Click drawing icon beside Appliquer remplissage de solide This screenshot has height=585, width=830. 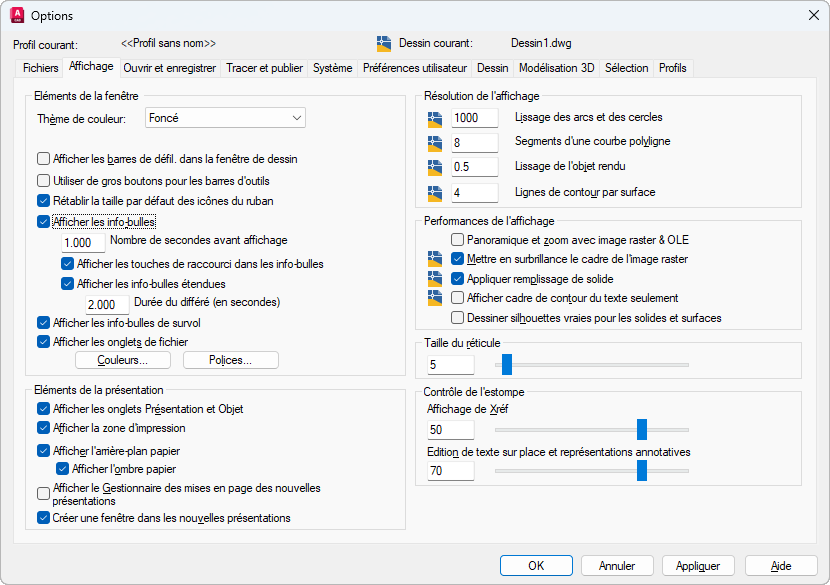(x=435, y=279)
